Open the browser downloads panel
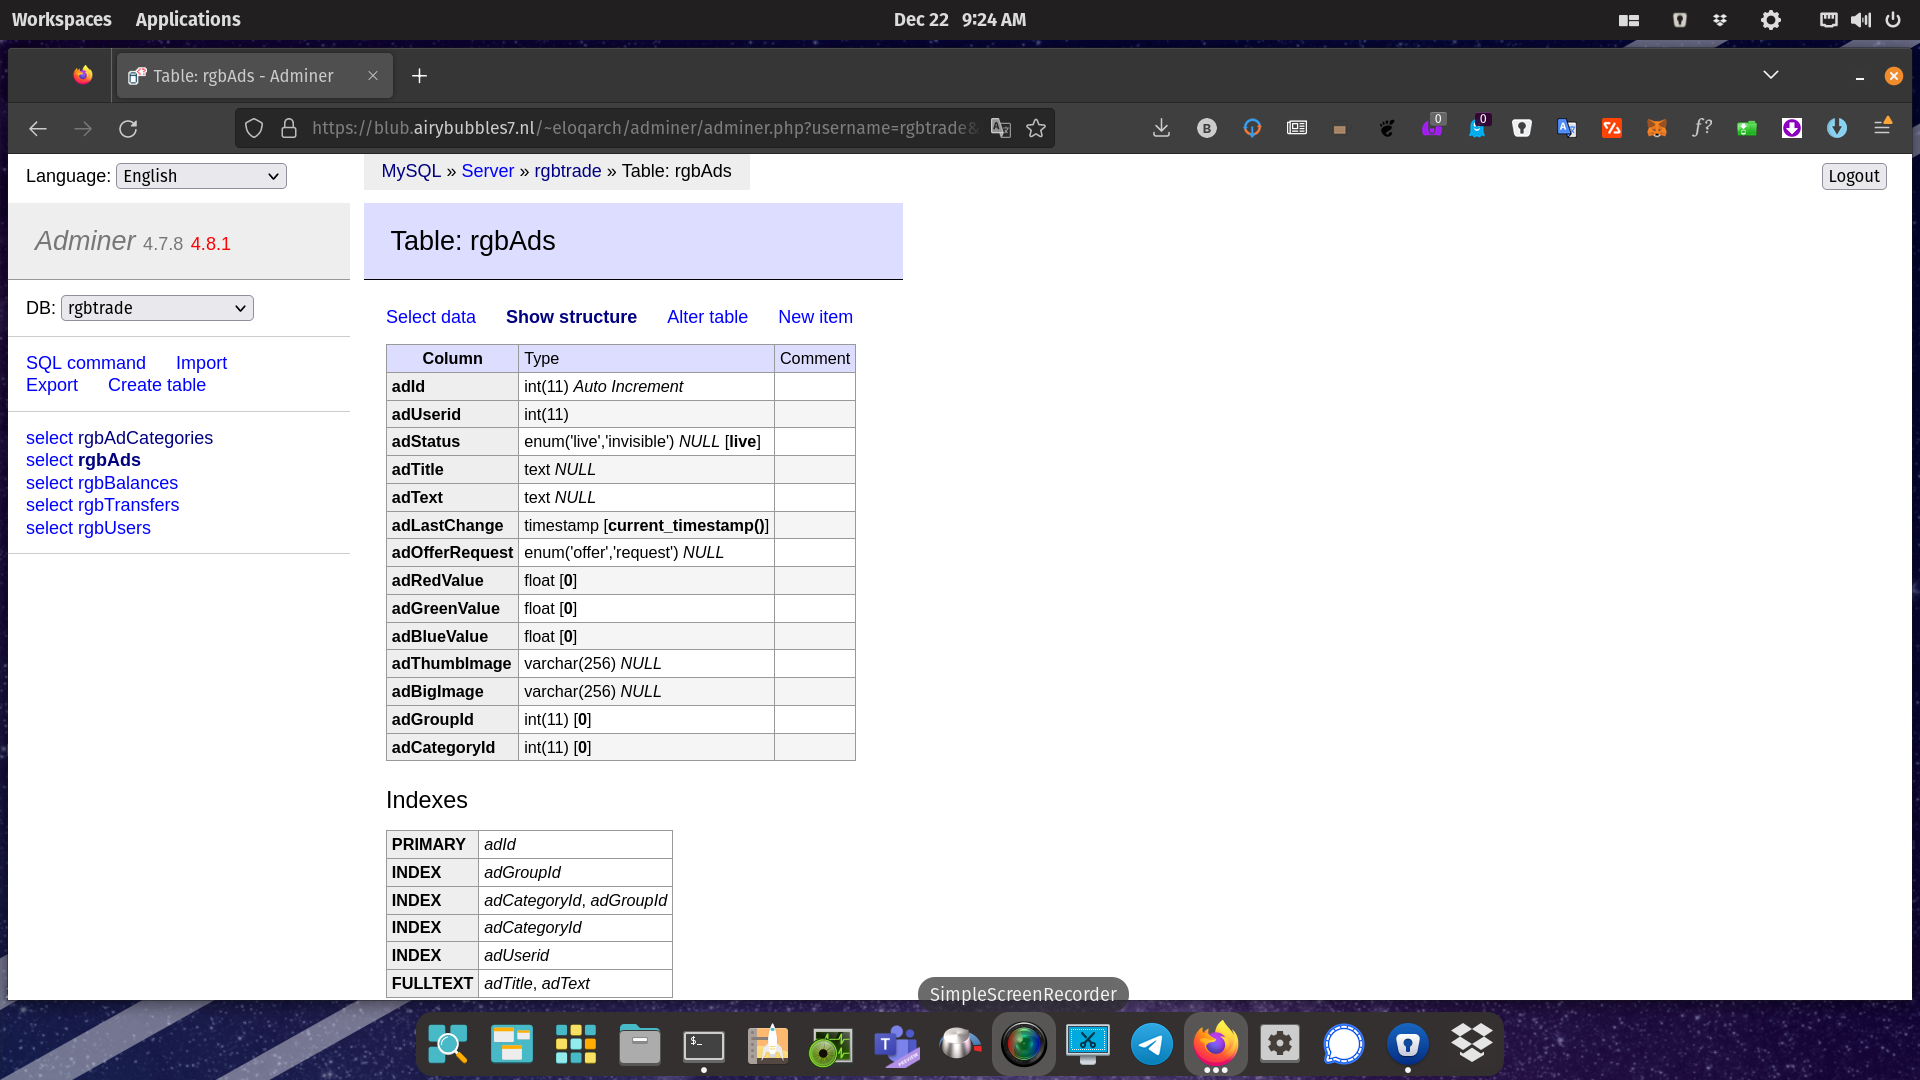Image resolution: width=1920 pixels, height=1080 pixels. (1161, 128)
